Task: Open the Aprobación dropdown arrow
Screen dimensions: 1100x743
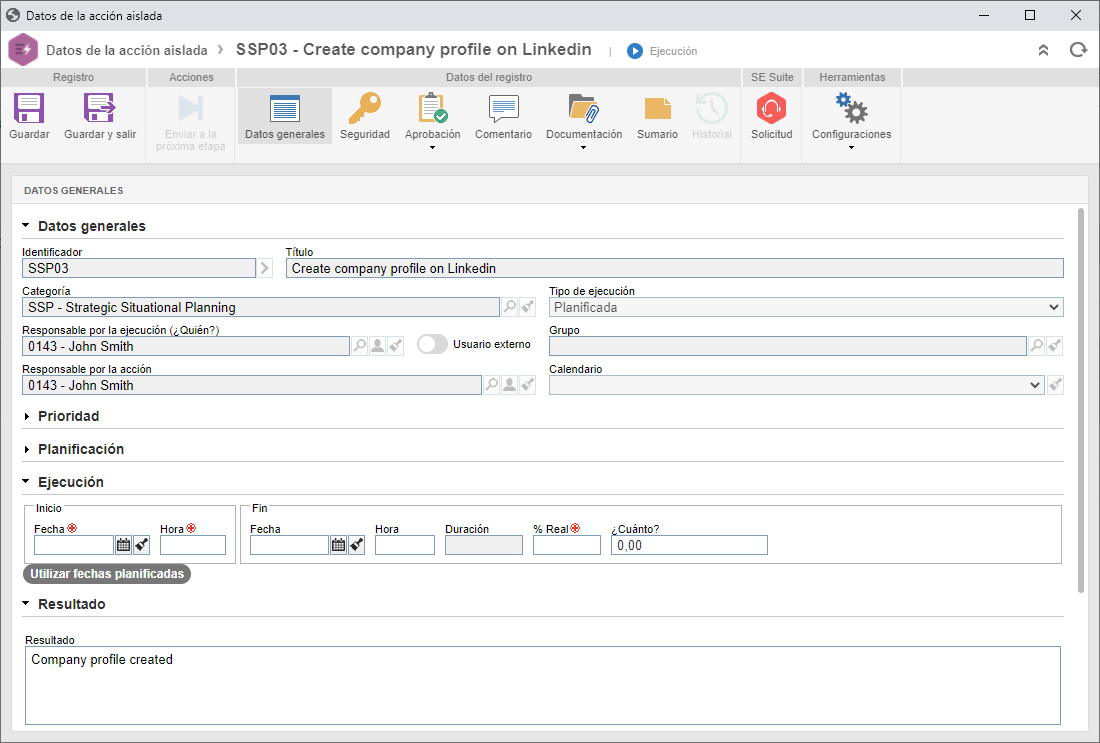Action: (432, 148)
